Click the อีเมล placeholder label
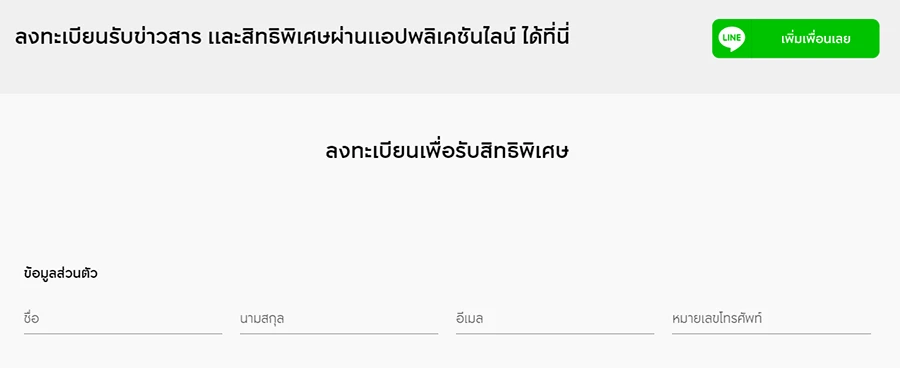This screenshot has width=900, height=368. coord(470,318)
